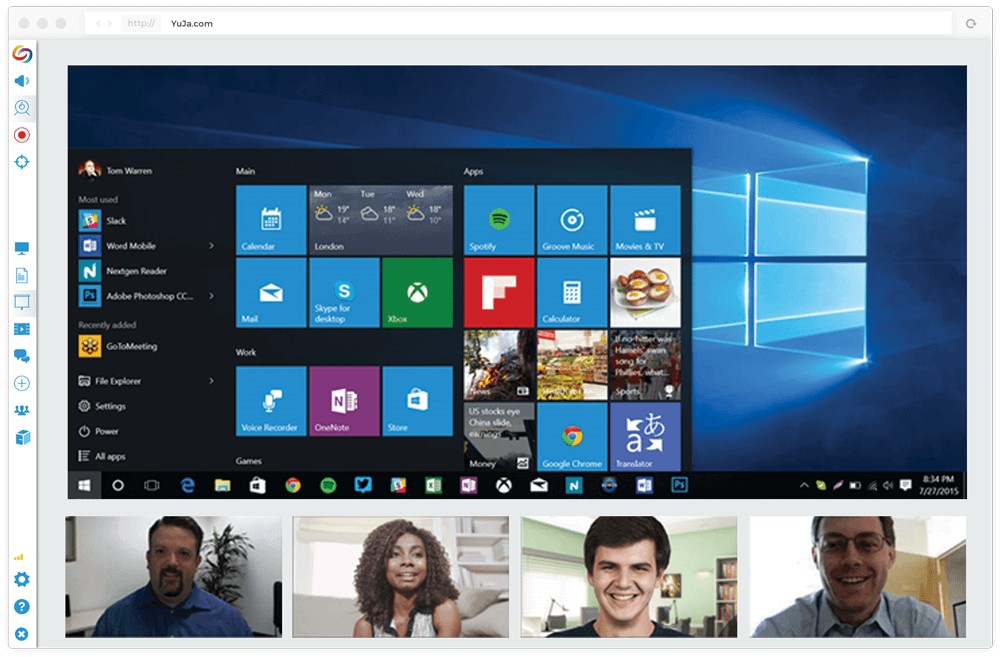Open Microsoft Edge from taskbar
This screenshot has height=657, width=1000.
pyautogui.click(x=187, y=485)
